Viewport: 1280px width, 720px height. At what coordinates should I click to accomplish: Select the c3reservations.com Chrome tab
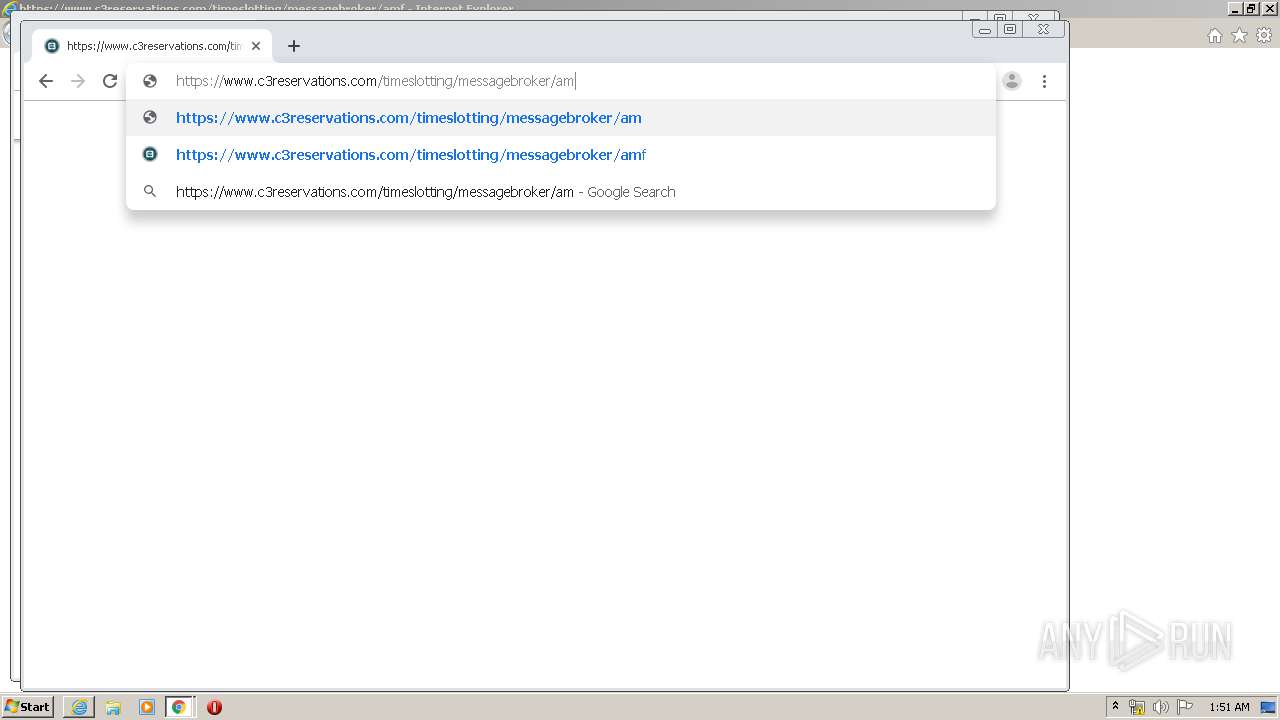pos(152,46)
